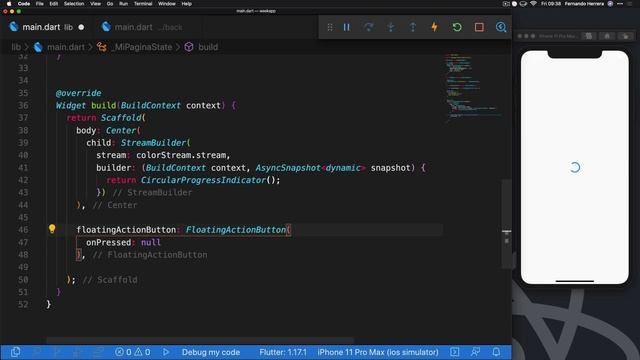Open the Terminal menu

point(143,4)
